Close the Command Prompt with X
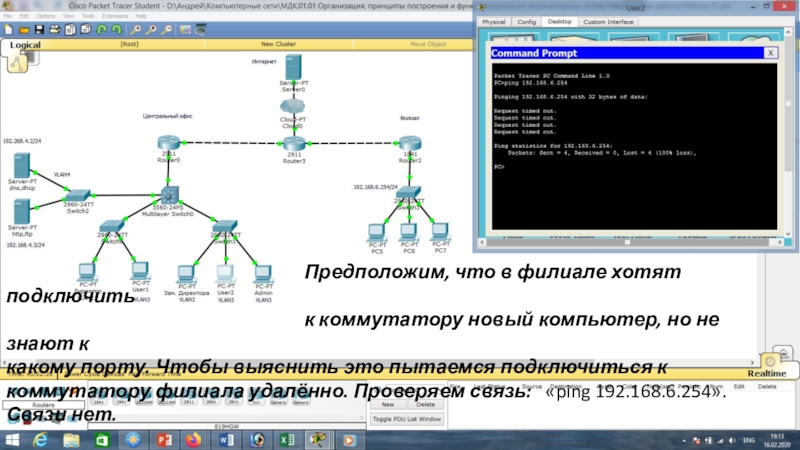The image size is (800, 450). [x=770, y=53]
